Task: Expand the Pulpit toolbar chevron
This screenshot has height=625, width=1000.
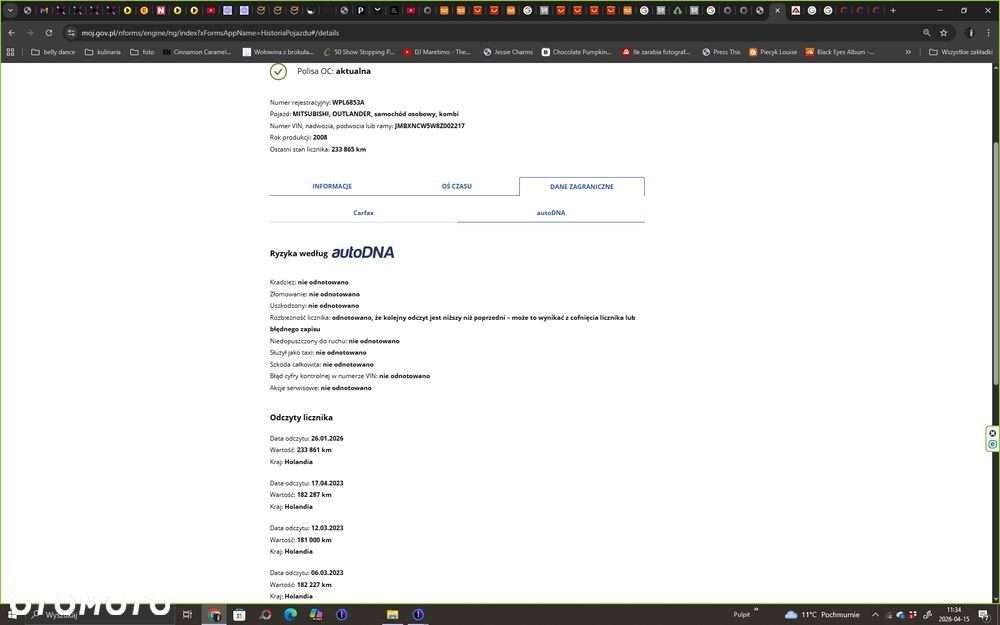Action: click(756, 610)
